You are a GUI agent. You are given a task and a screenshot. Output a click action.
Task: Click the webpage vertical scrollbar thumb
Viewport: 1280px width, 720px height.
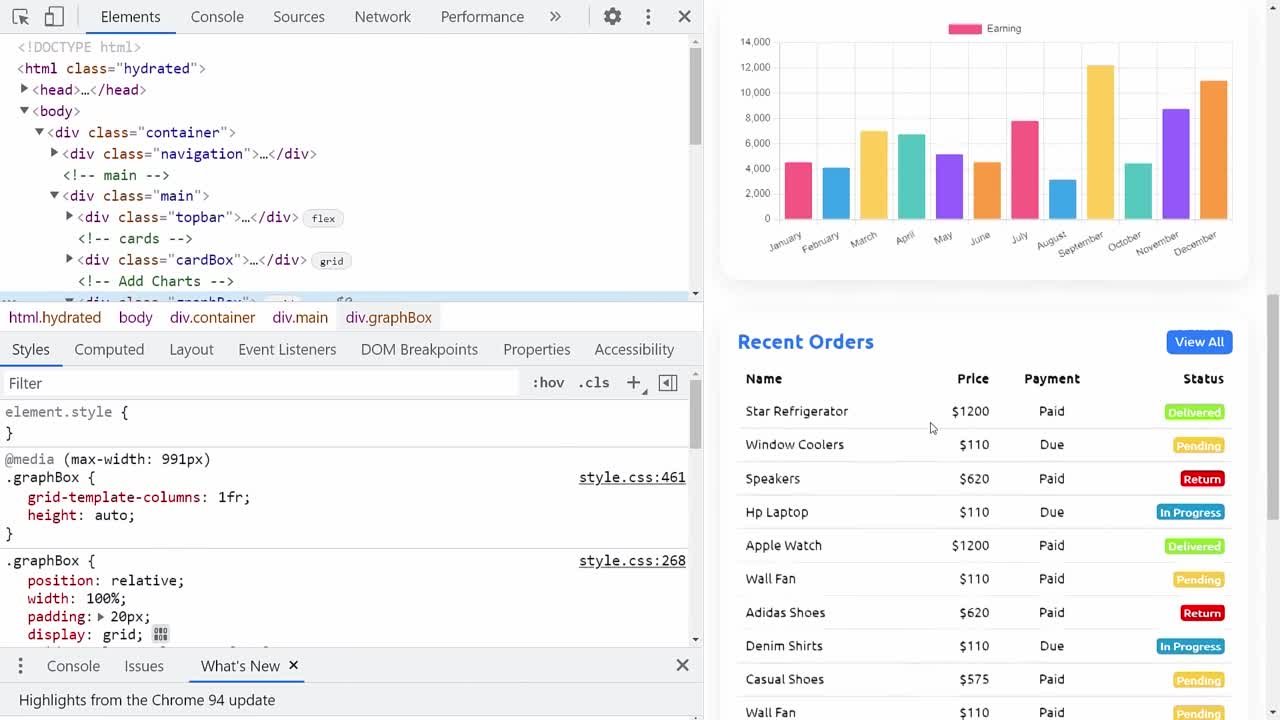click(1272, 407)
